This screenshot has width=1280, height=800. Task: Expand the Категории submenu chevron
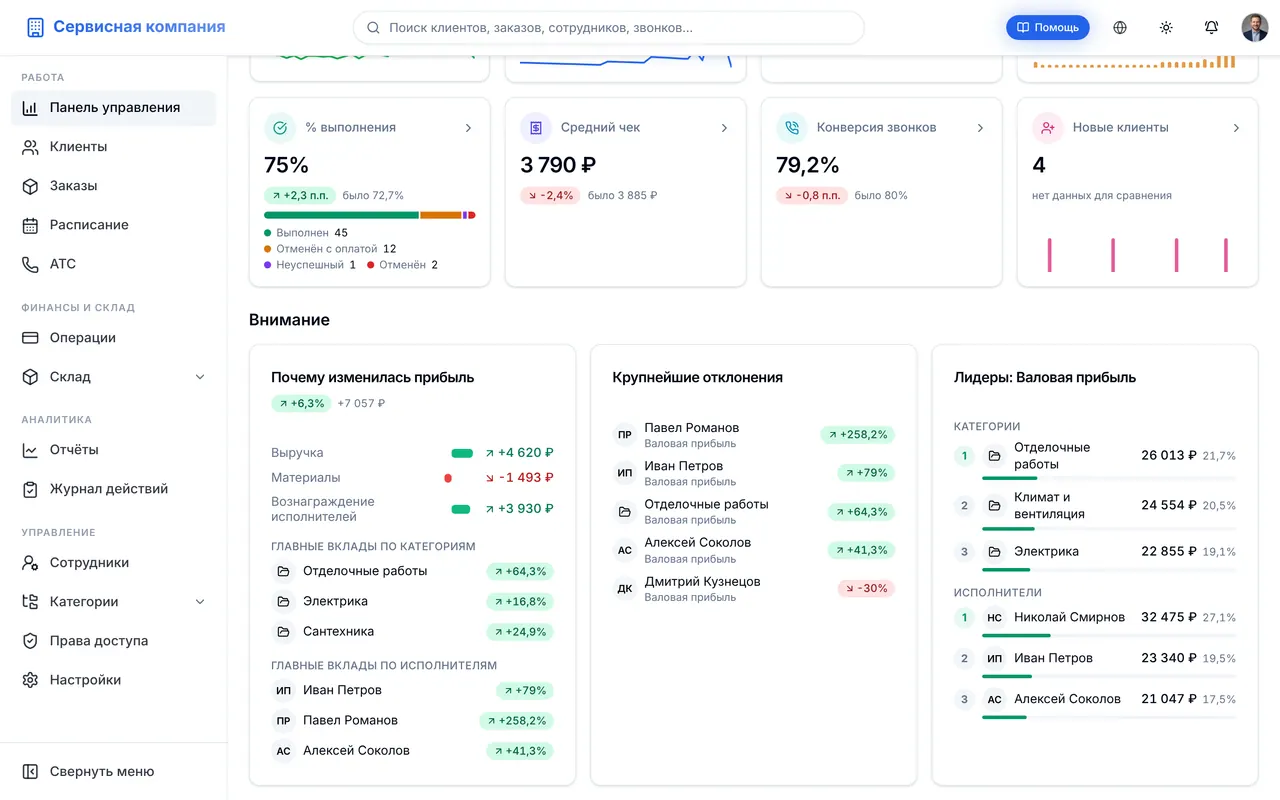(199, 602)
